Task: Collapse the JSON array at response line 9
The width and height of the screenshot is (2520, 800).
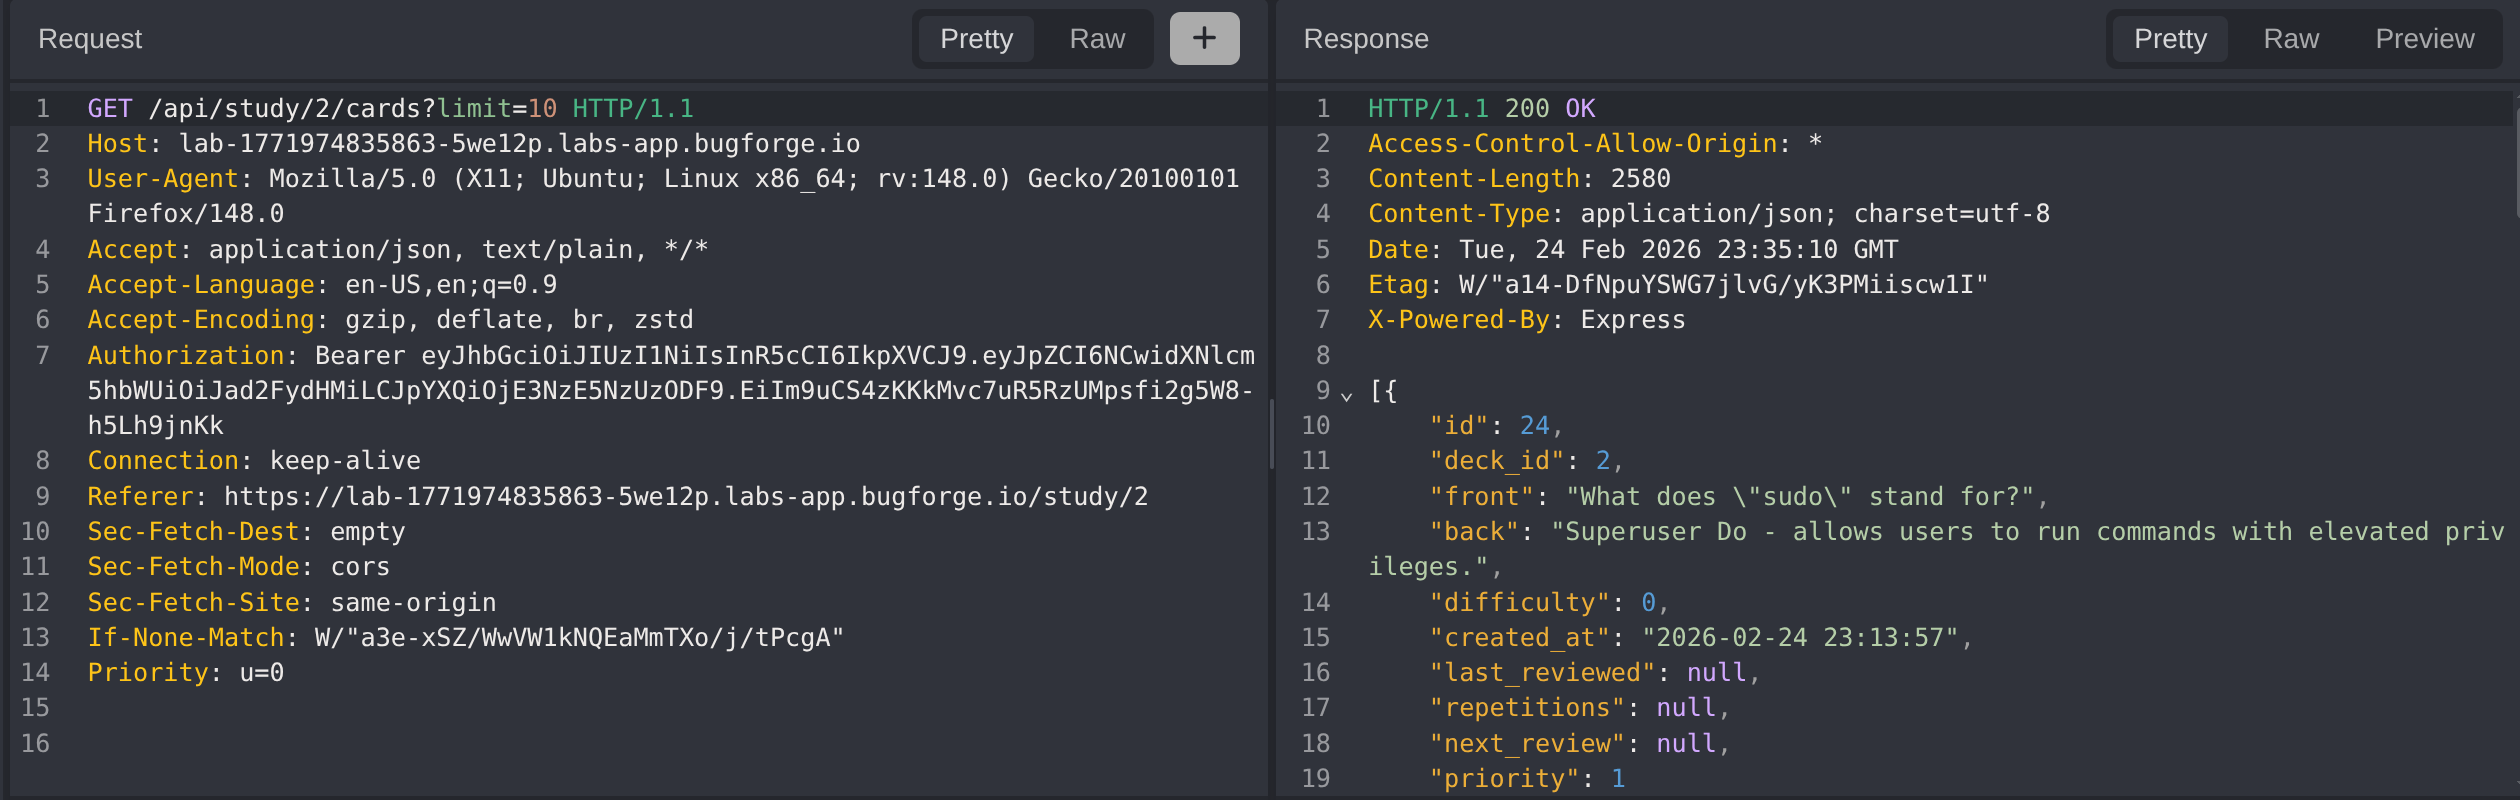Action: point(1347,396)
